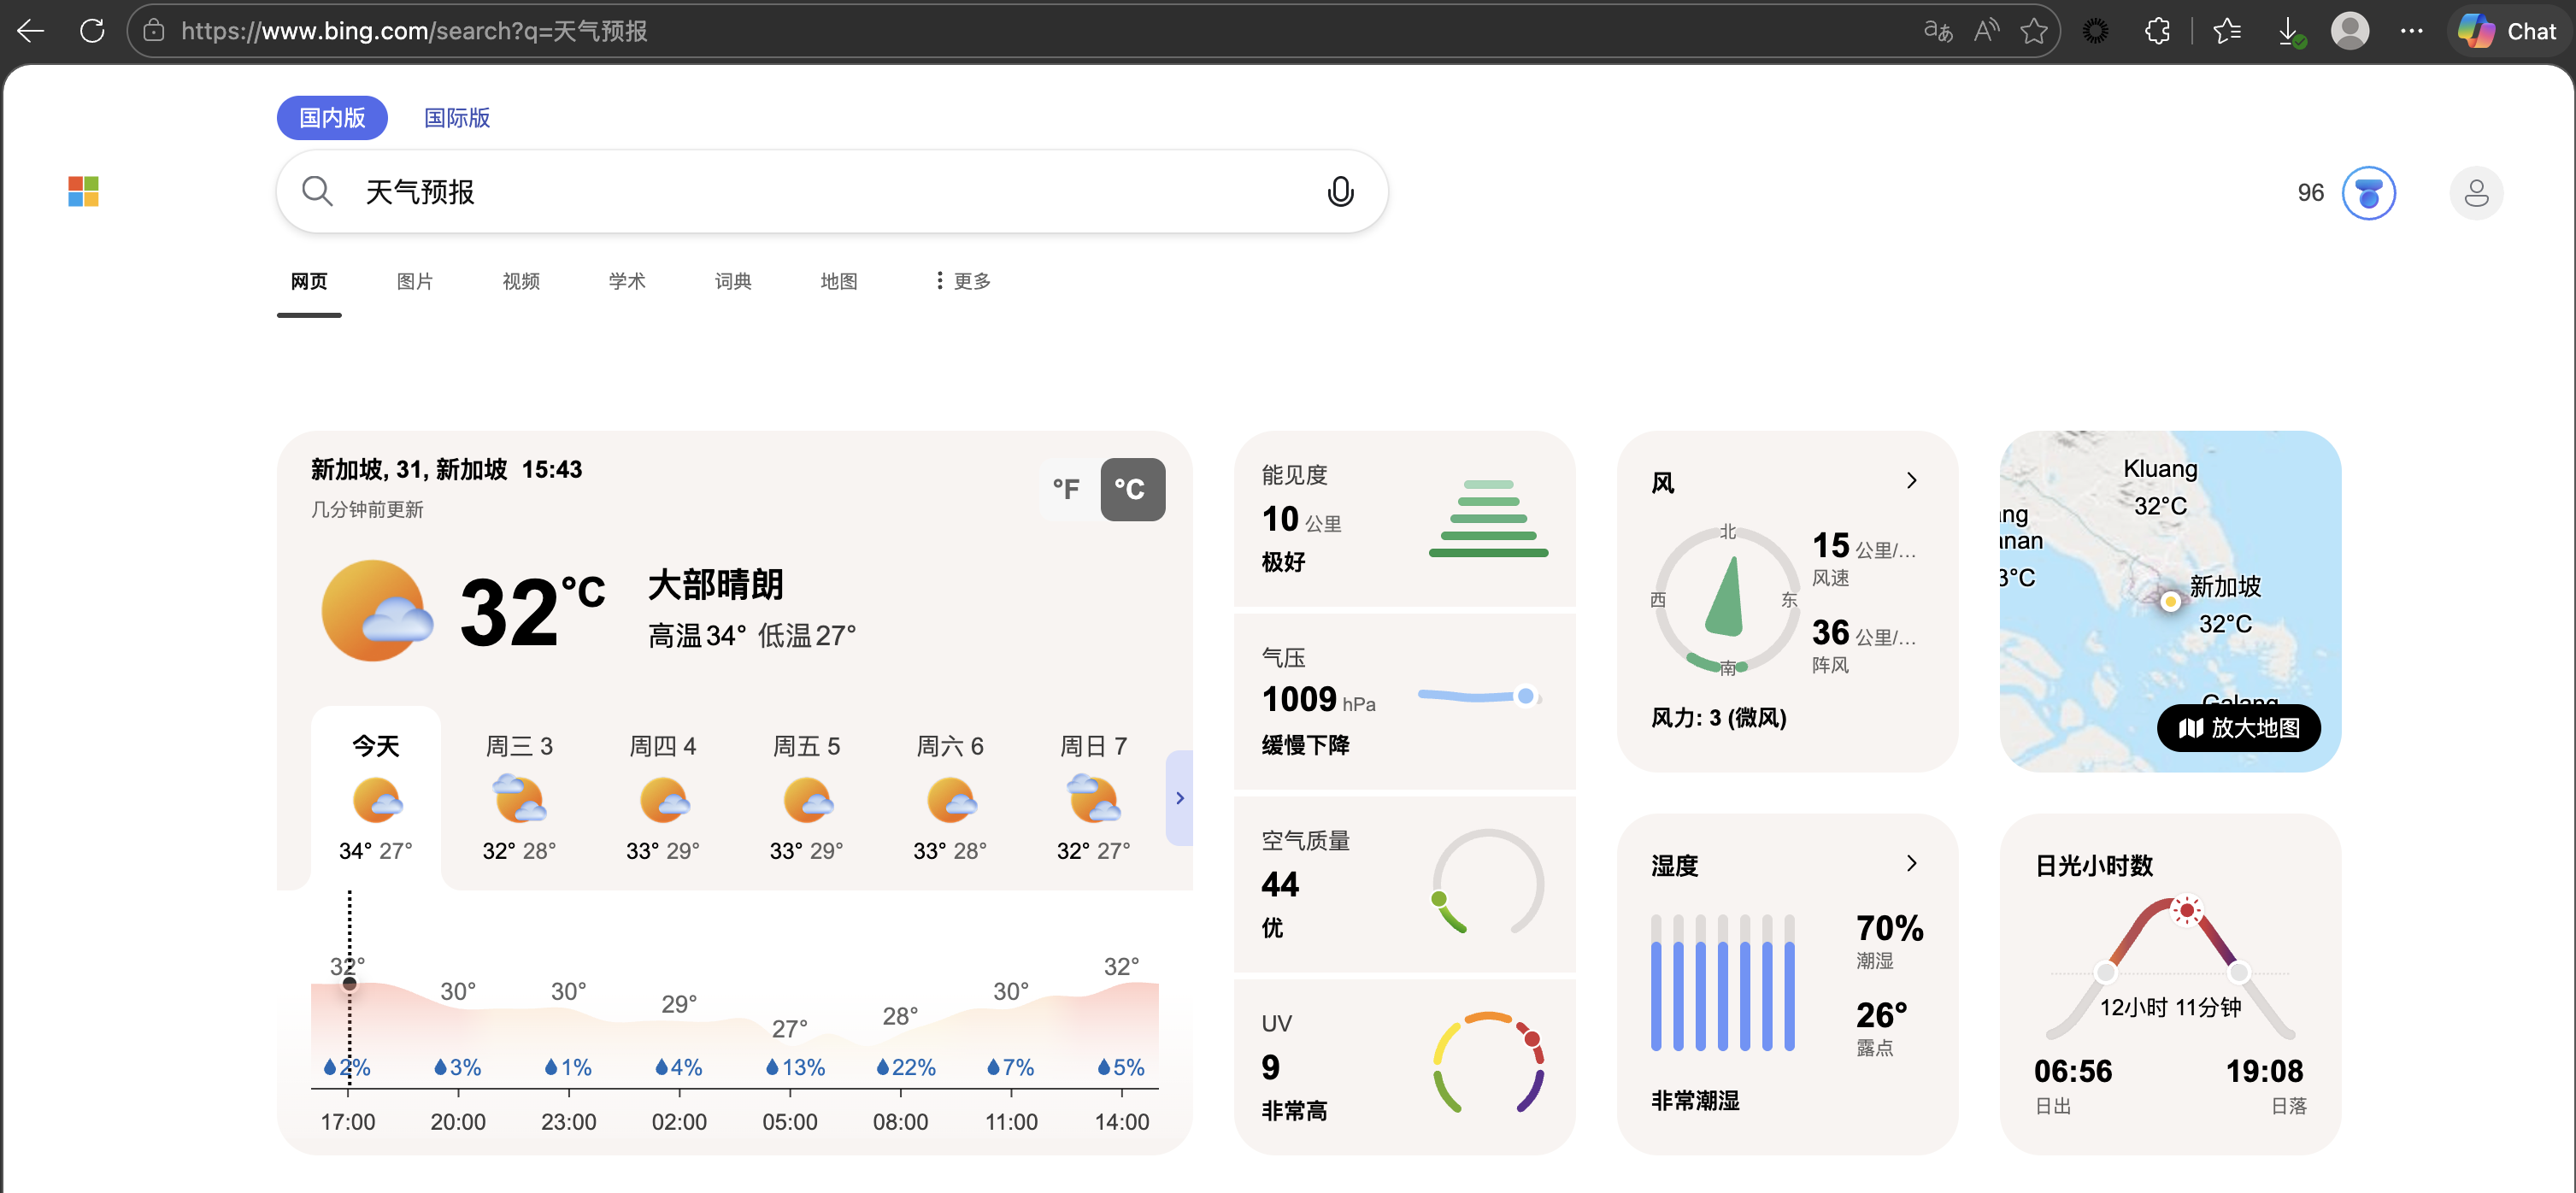
Task: Click the Singapore weather map thumbnail
Action: (2170, 601)
